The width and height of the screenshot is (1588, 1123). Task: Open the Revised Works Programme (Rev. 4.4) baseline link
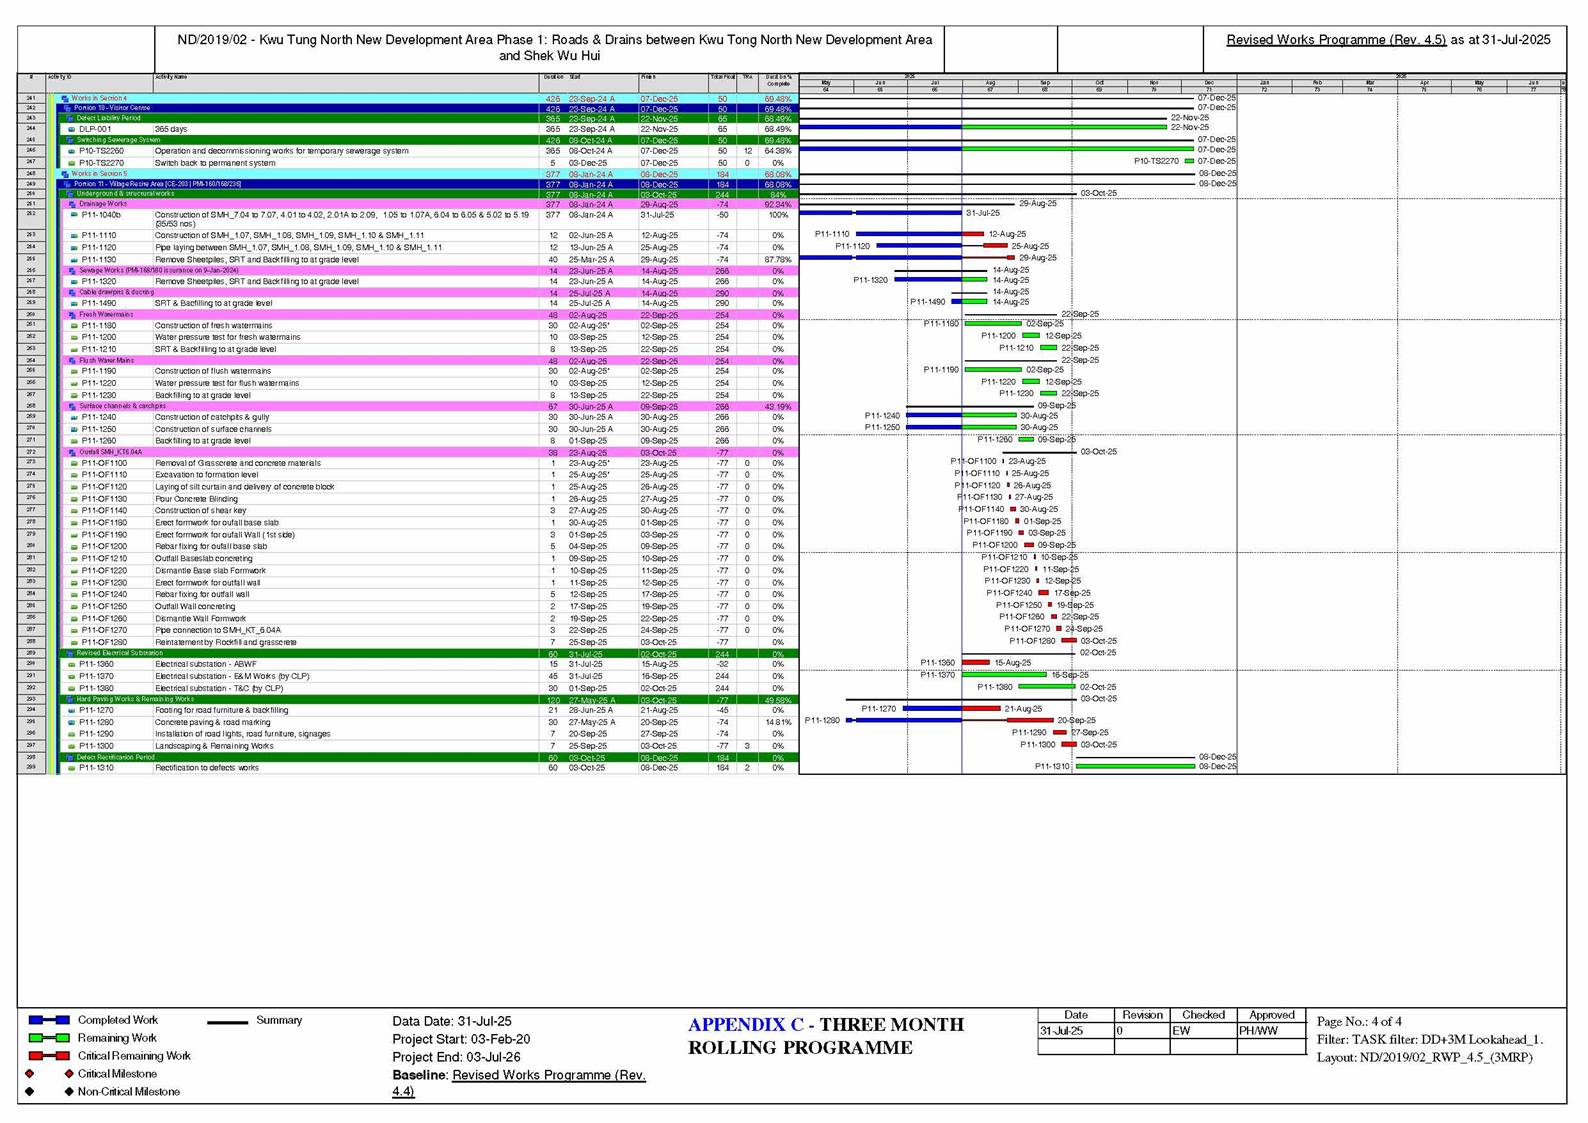tap(548, 1075)
